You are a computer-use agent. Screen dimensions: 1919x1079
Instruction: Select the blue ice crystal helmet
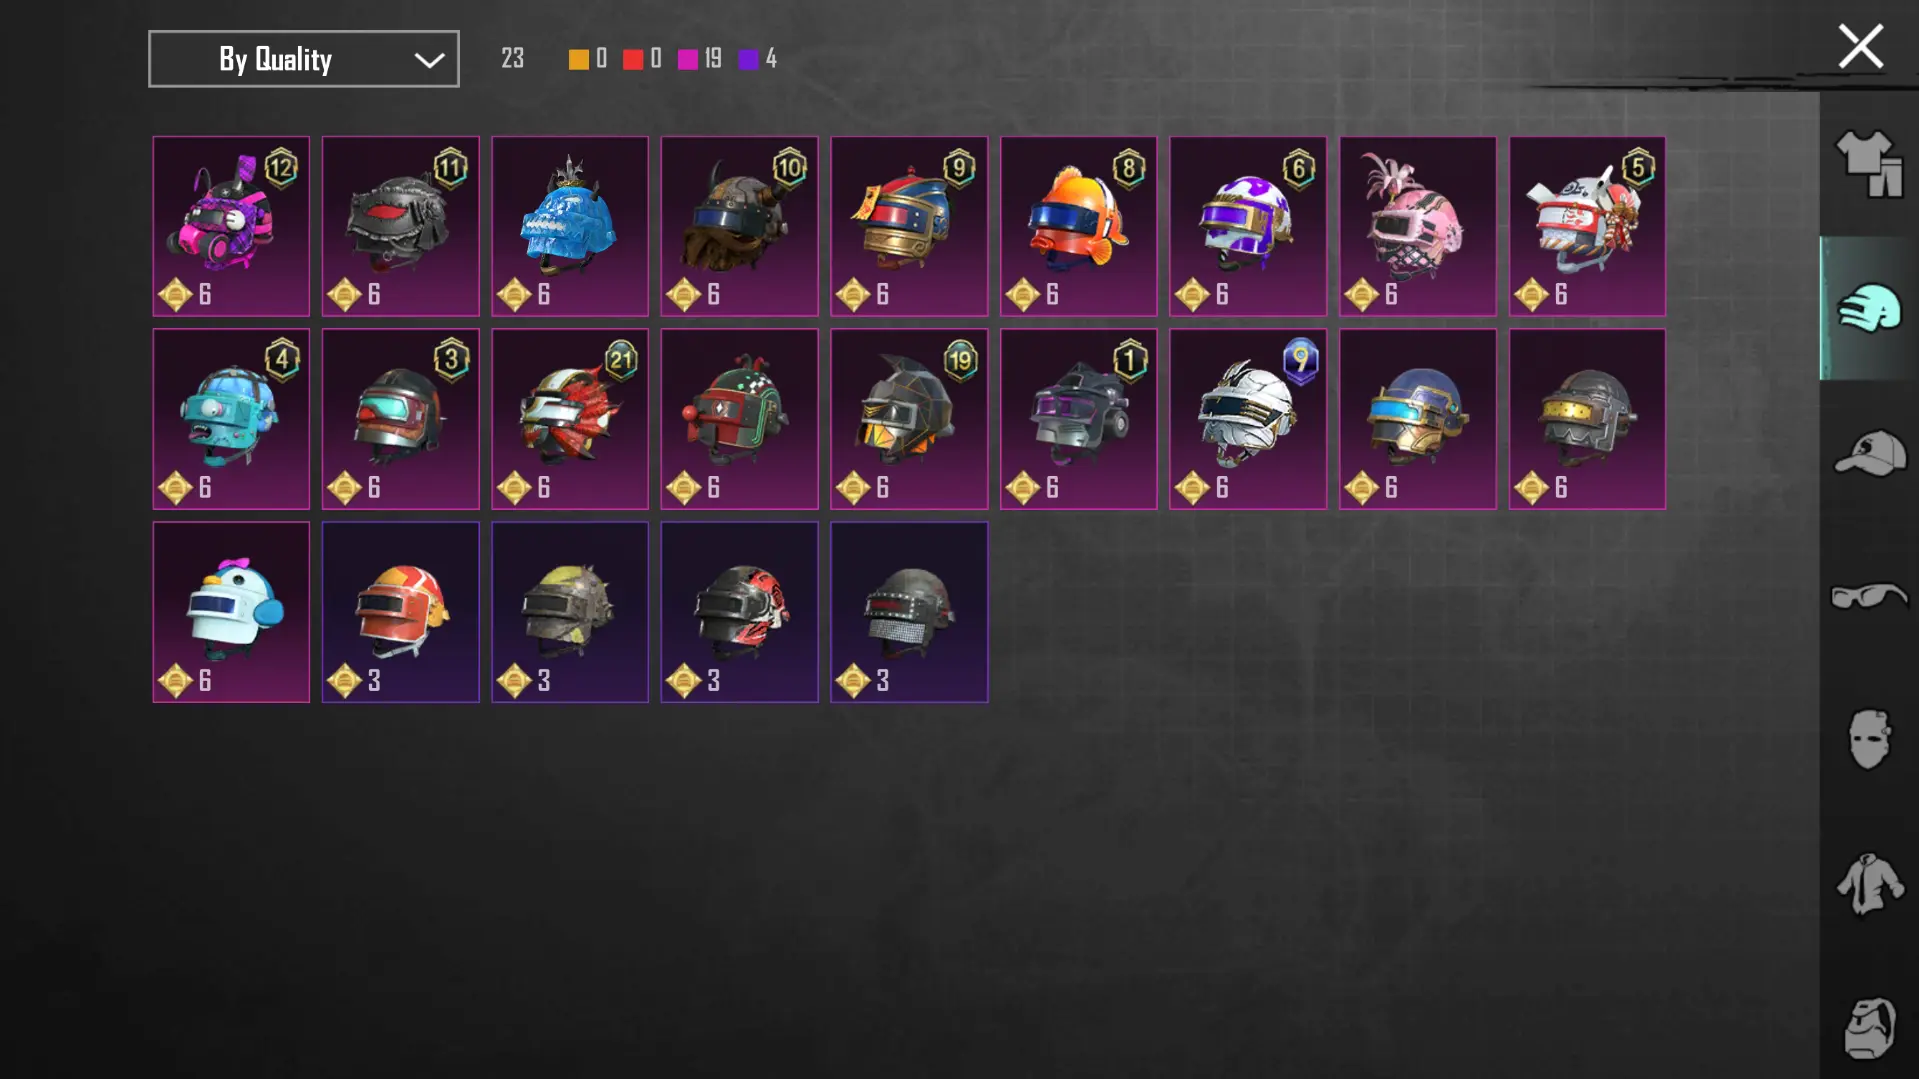570,226
